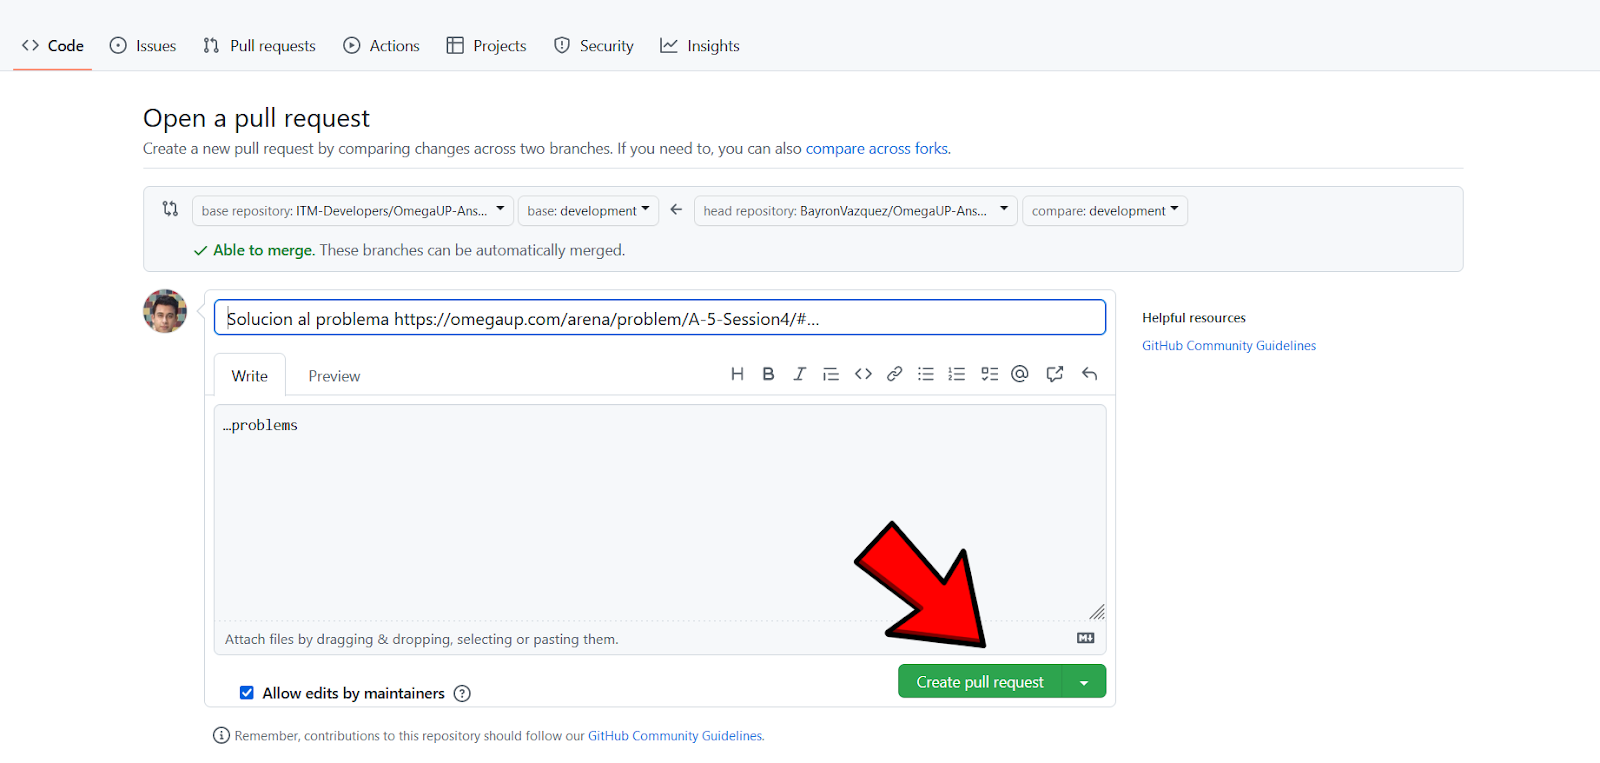Open the head repository dropdown

point(856,211)
